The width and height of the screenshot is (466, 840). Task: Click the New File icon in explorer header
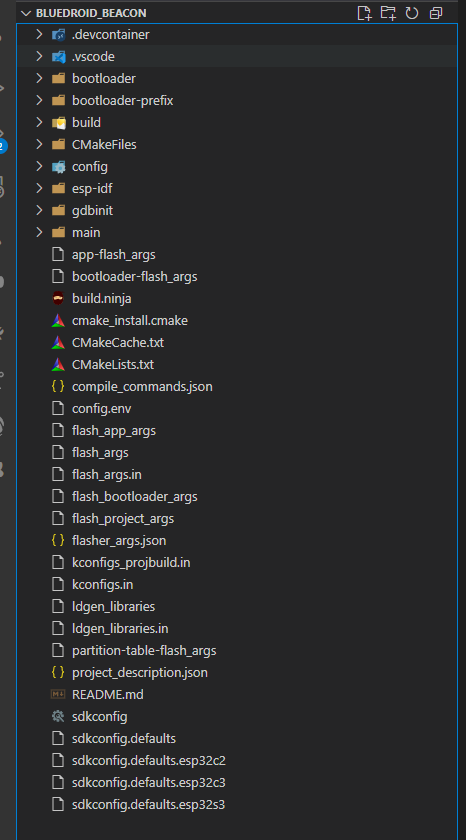364,13
